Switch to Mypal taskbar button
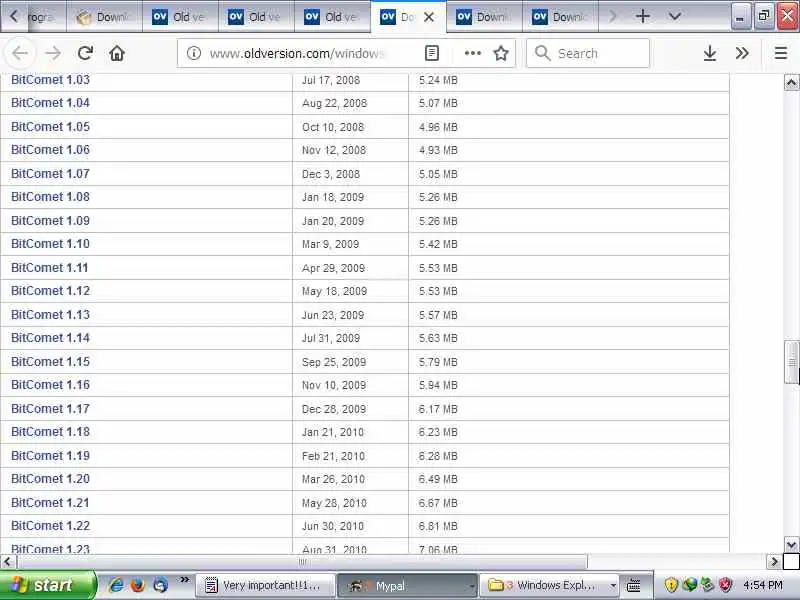Image resolution: width=800 pixels, height=600 pixels. 407,585
